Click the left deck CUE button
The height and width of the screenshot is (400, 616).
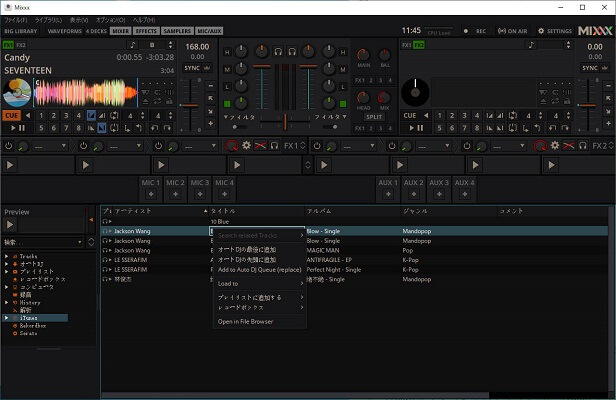(11, 116)
